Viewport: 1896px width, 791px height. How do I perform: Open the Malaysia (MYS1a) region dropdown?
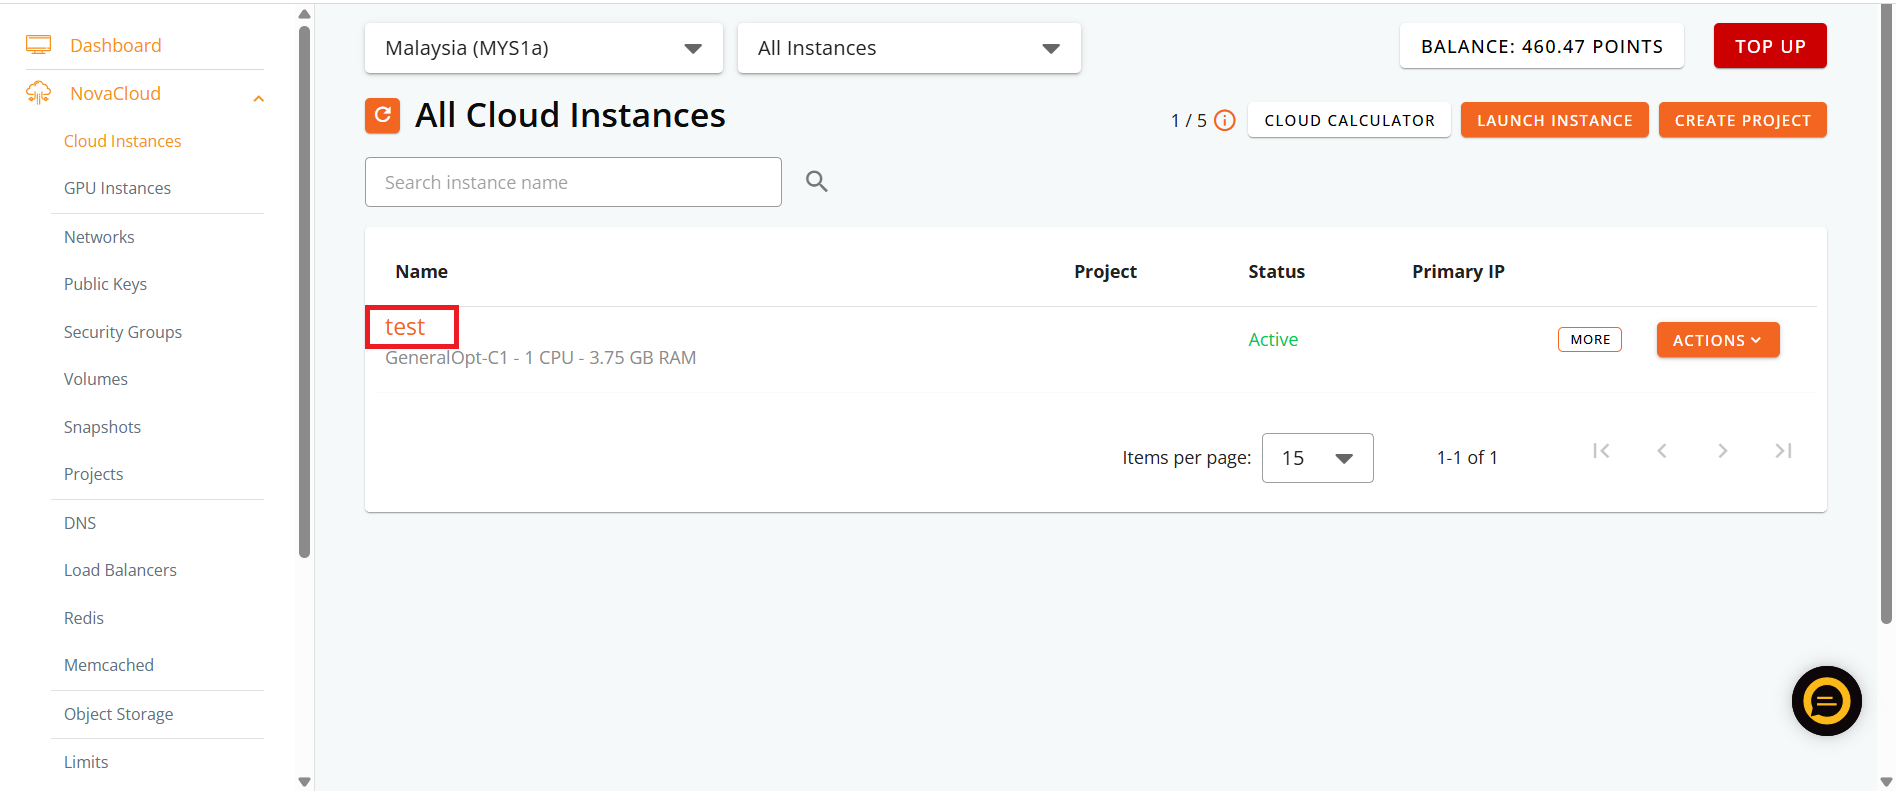click(x=544, y=48)
